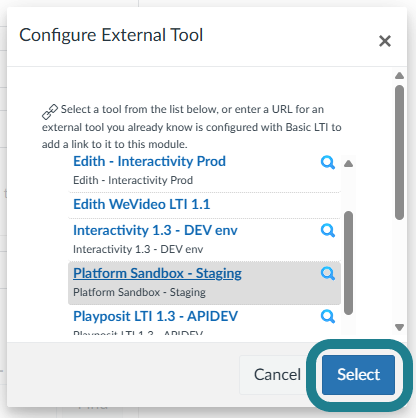The width and height of the screenshot is (416, 418).
Task: Choose the Platform Sandbox - Staging tool
Action: pyautogui.click(x=157, y=273)
